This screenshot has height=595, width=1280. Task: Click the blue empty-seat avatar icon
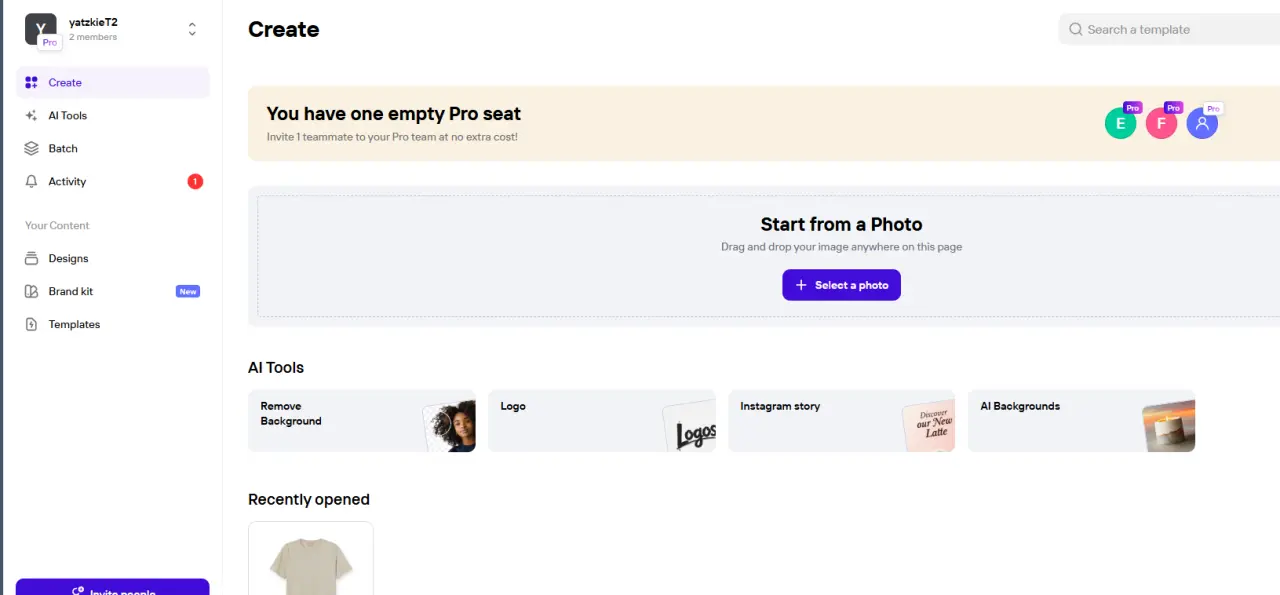point(1202,124)
